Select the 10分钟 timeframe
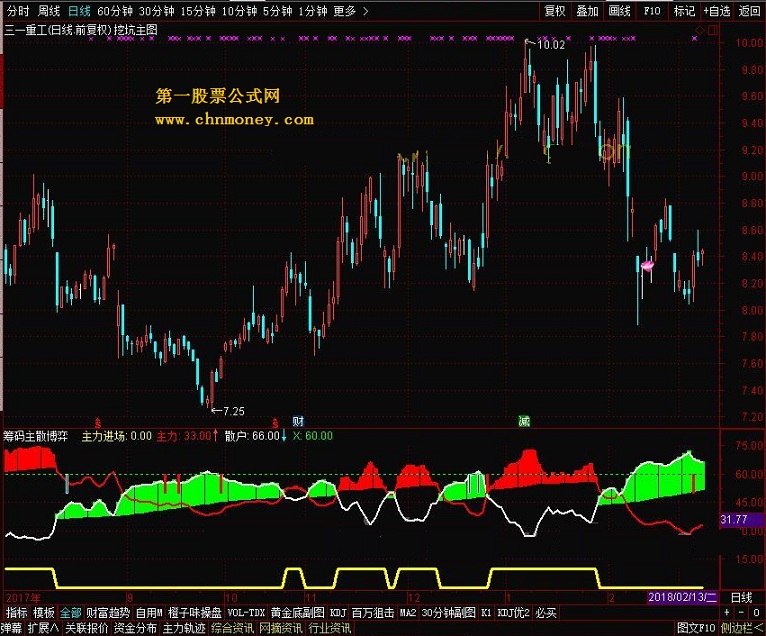 pyautogui.click(x=239, y=11)
